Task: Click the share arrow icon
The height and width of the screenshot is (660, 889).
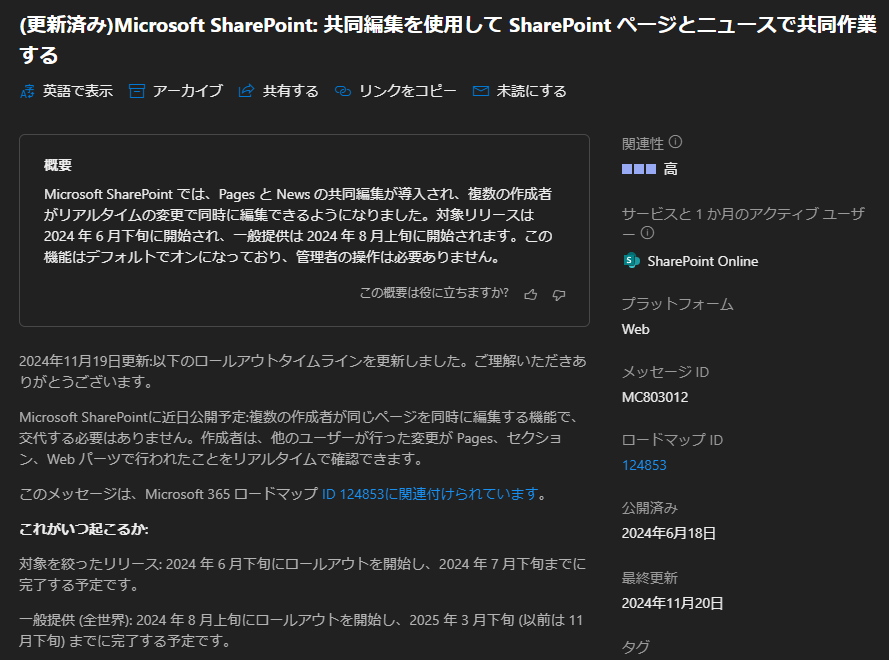Action: pos(246,91)
